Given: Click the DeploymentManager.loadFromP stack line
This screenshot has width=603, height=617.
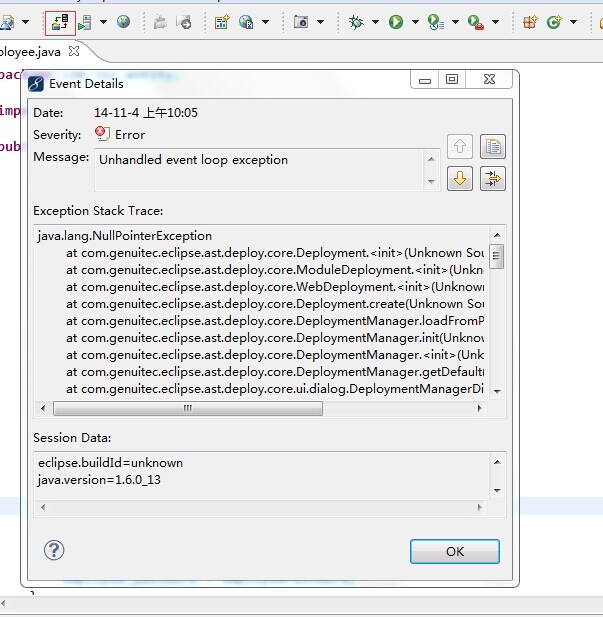Looking at the screenshot, I should coord(275,321).
